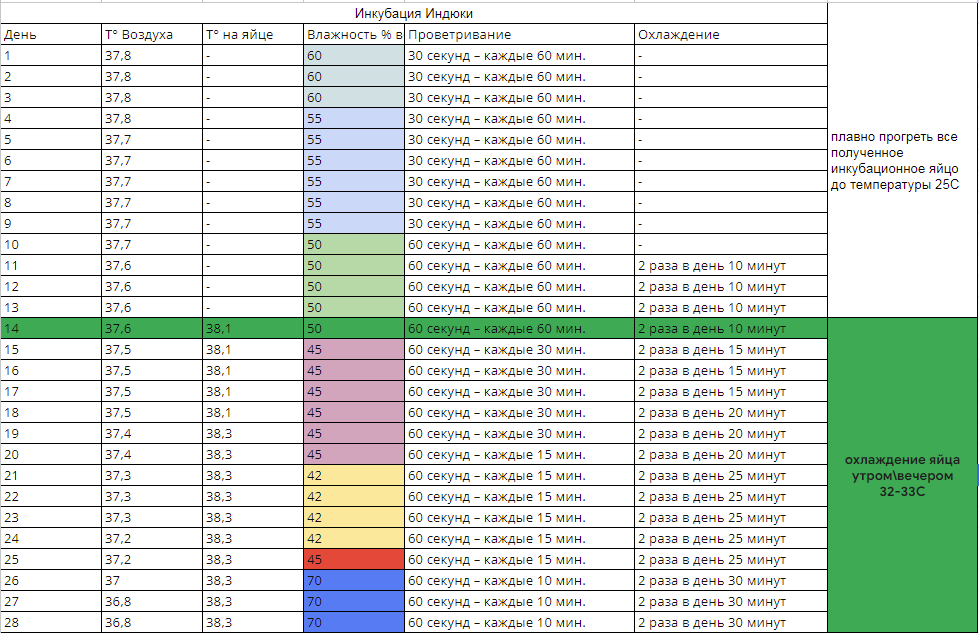Select cooling cell '2 раза в день 10 минут' in day 11 row
The height and width of the screenshot is (633, 979).
coord(731,265)
